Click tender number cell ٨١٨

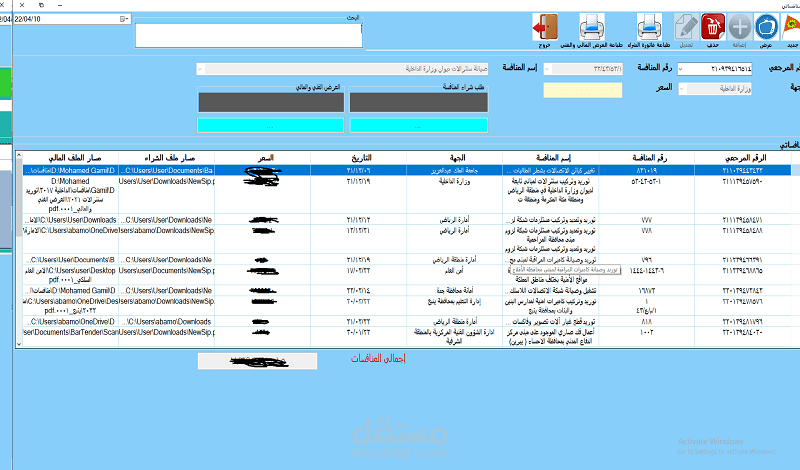pyautogui.click(x=646, y=322)
